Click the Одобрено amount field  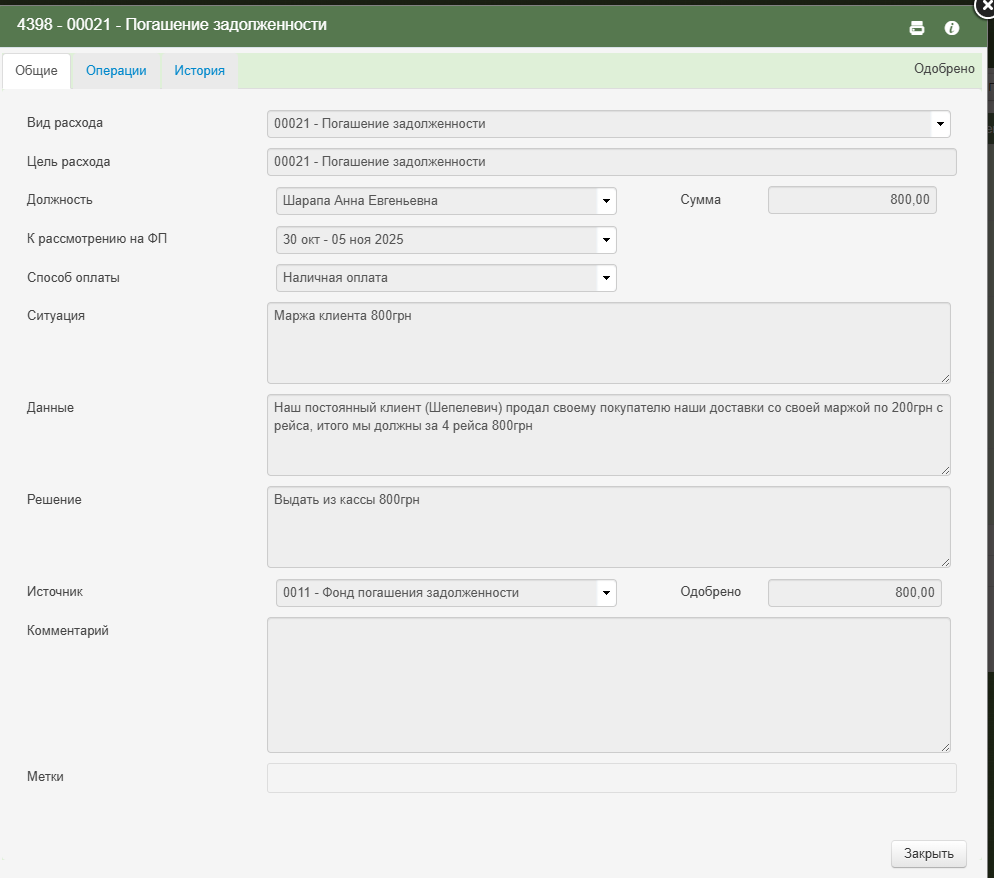[x=855, y=593]
